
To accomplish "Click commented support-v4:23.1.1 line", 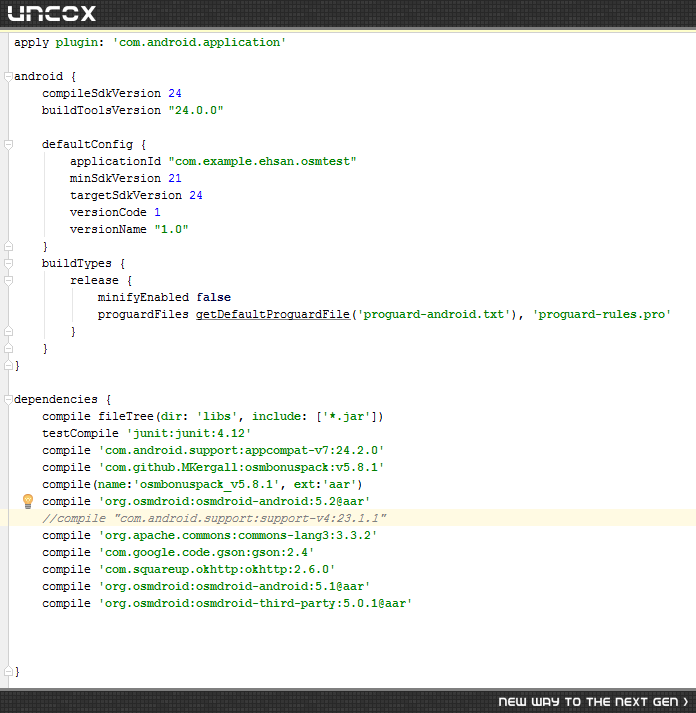I will tap(215, 518).
